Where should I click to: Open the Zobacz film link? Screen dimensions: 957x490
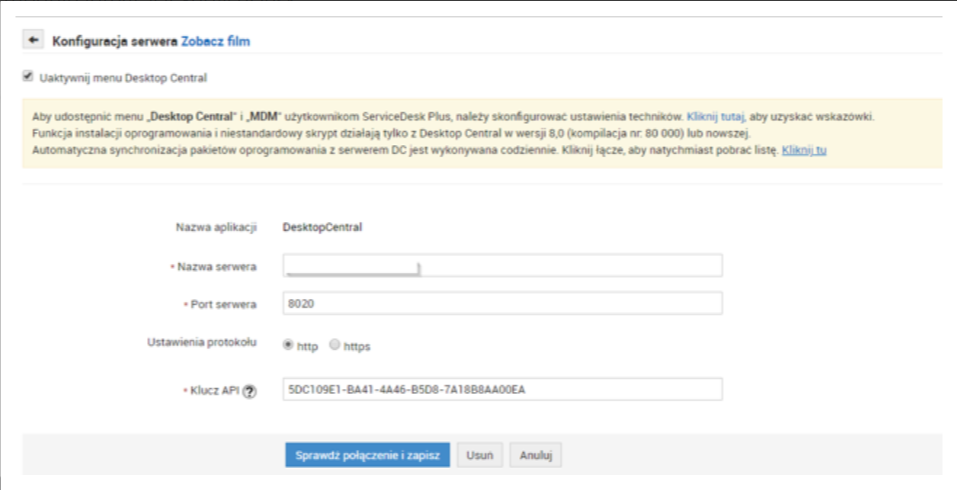pyautogui.click(x=215, y=41)
